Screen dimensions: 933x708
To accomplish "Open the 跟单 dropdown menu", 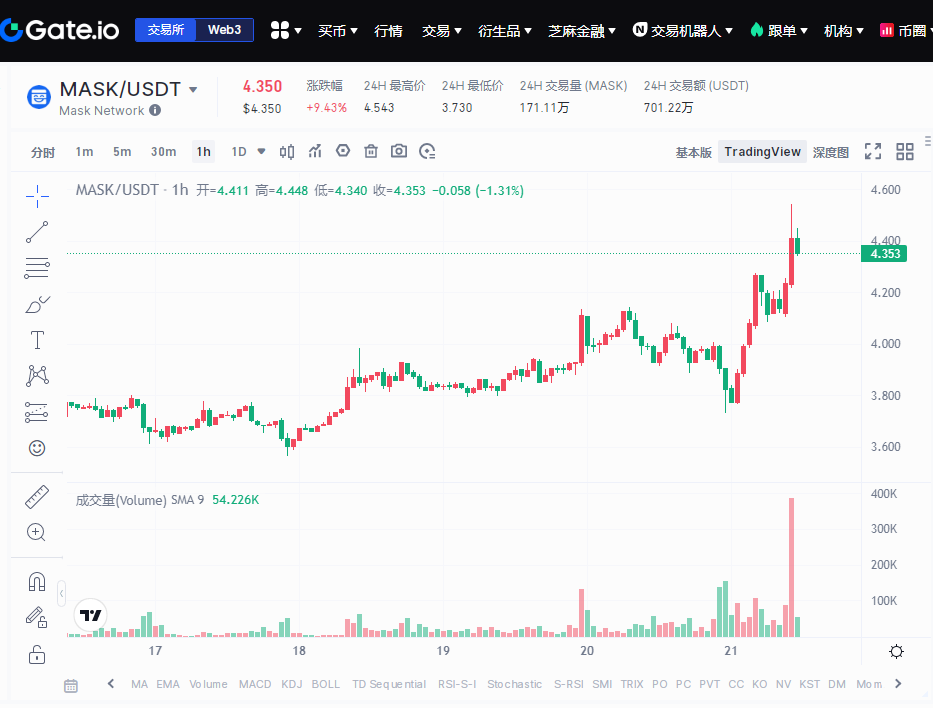I will [779, 30].
